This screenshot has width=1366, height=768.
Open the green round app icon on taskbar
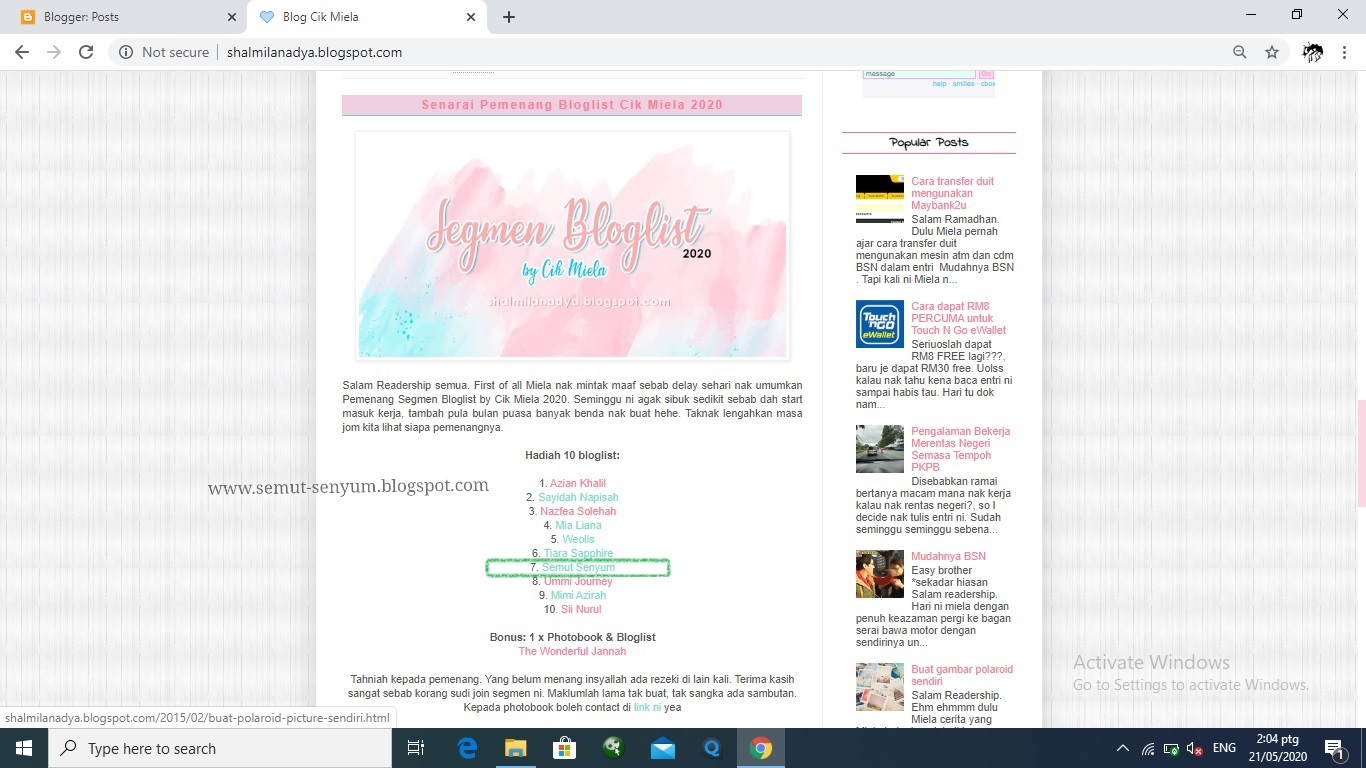[x=613, y=748]
